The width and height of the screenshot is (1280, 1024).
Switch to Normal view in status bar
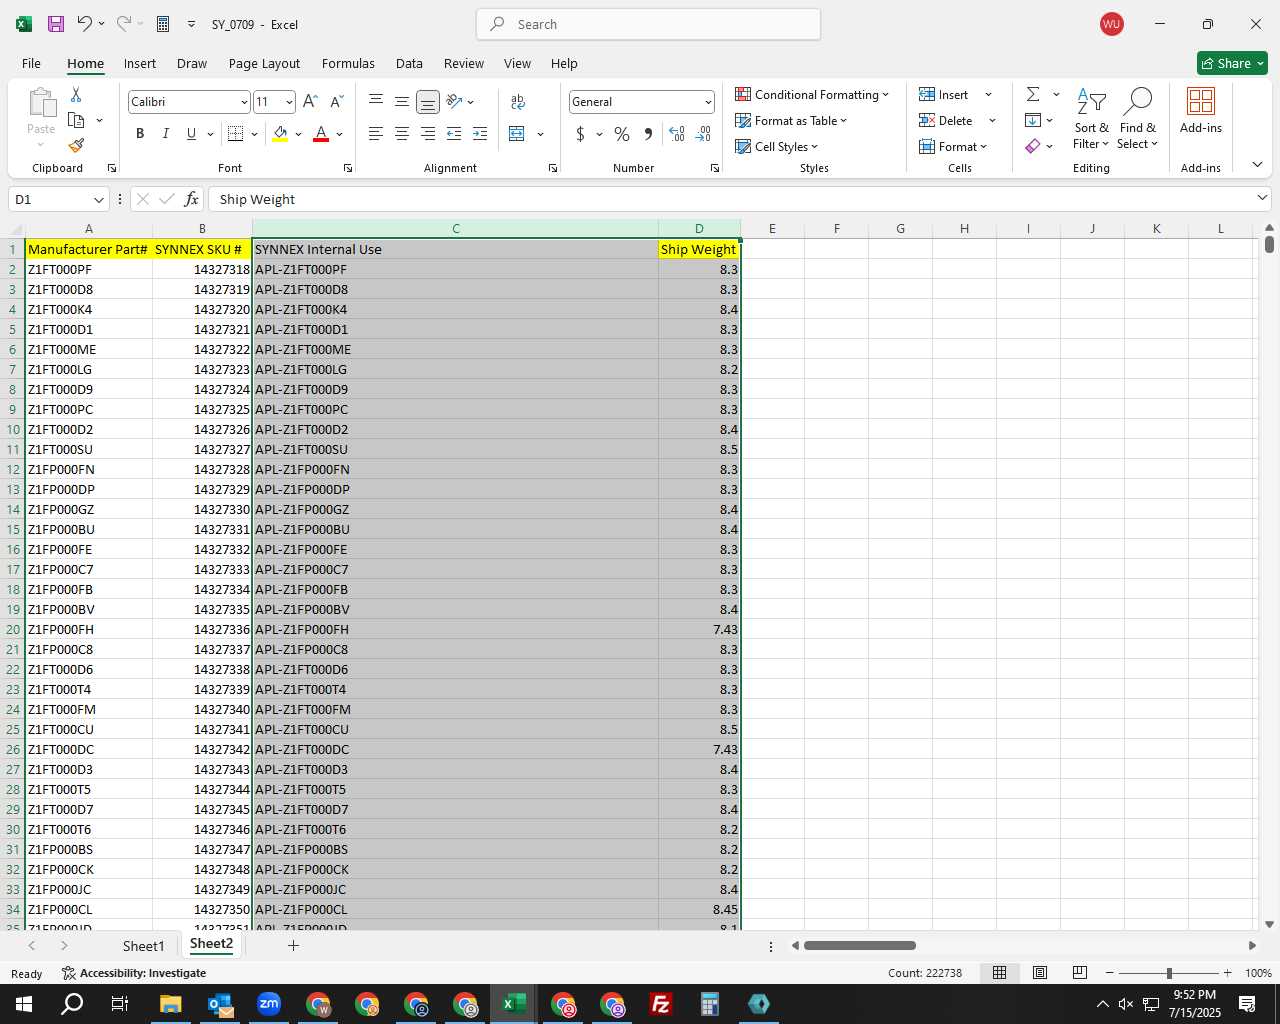pyautogui.click(x=999, y=973)
